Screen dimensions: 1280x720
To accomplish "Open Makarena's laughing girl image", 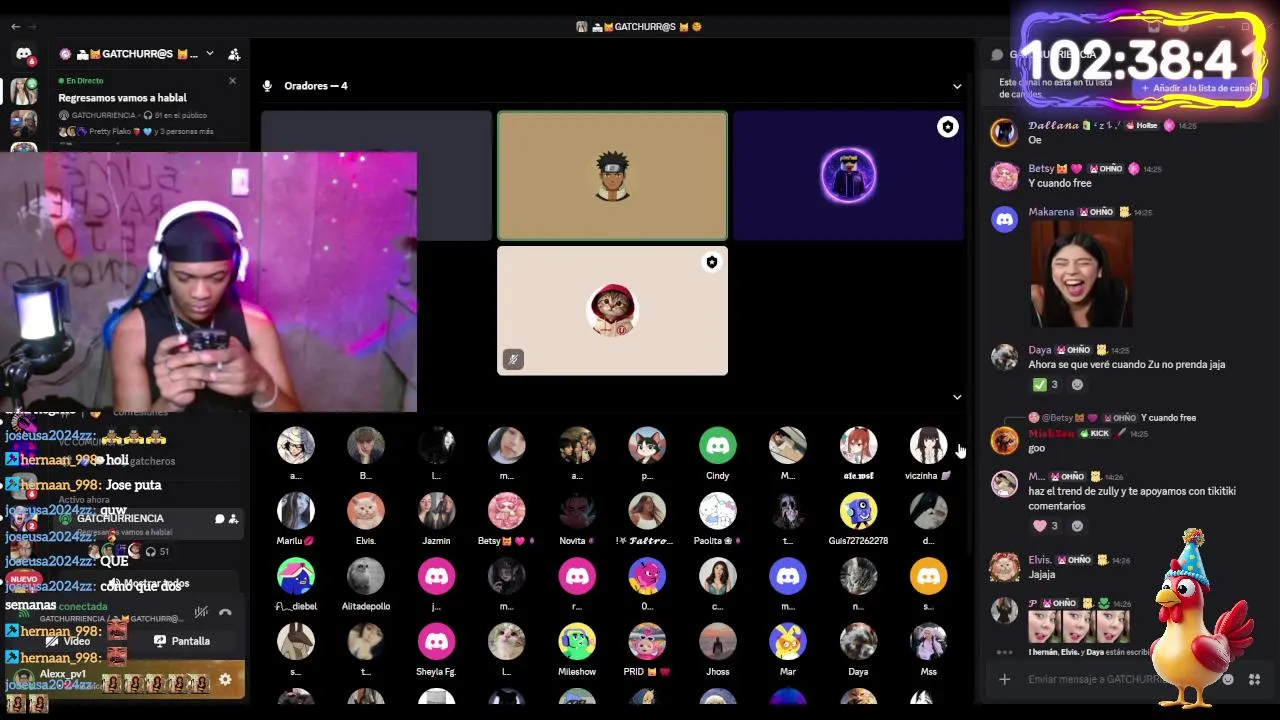I will [x=1081, y=274].
